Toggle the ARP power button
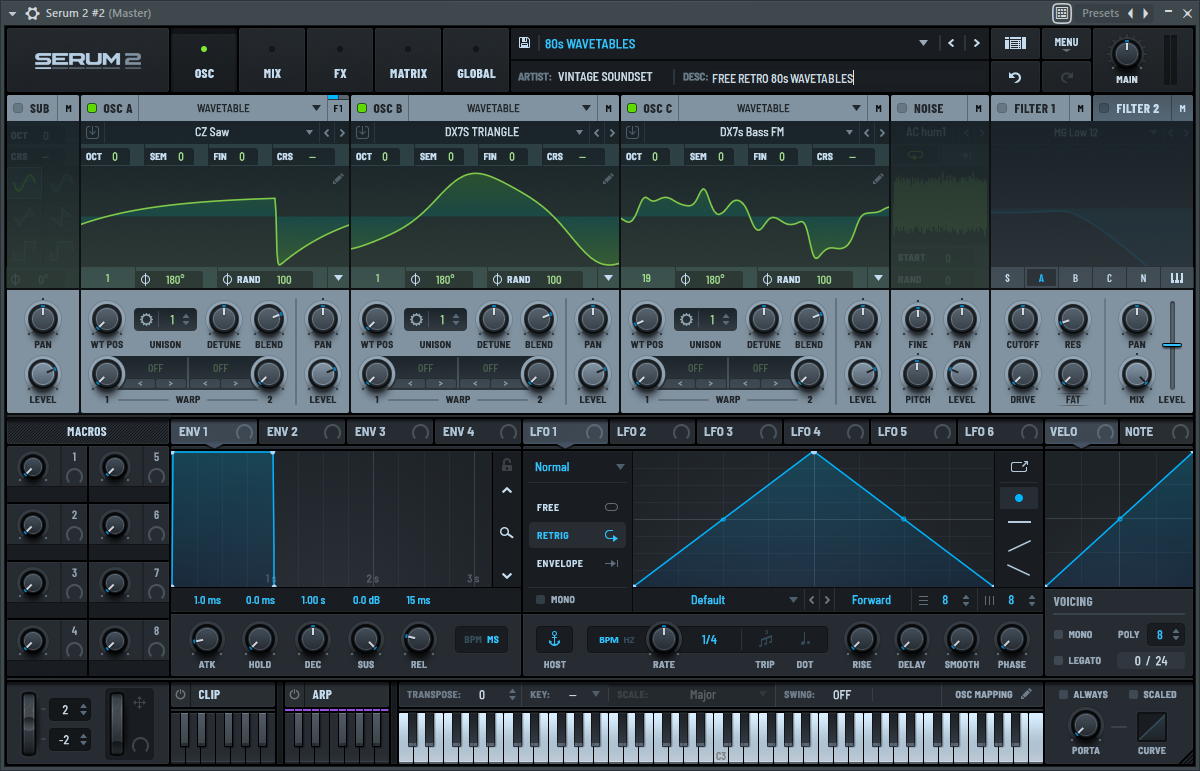Screen dimensions: 1200x771 295,695
